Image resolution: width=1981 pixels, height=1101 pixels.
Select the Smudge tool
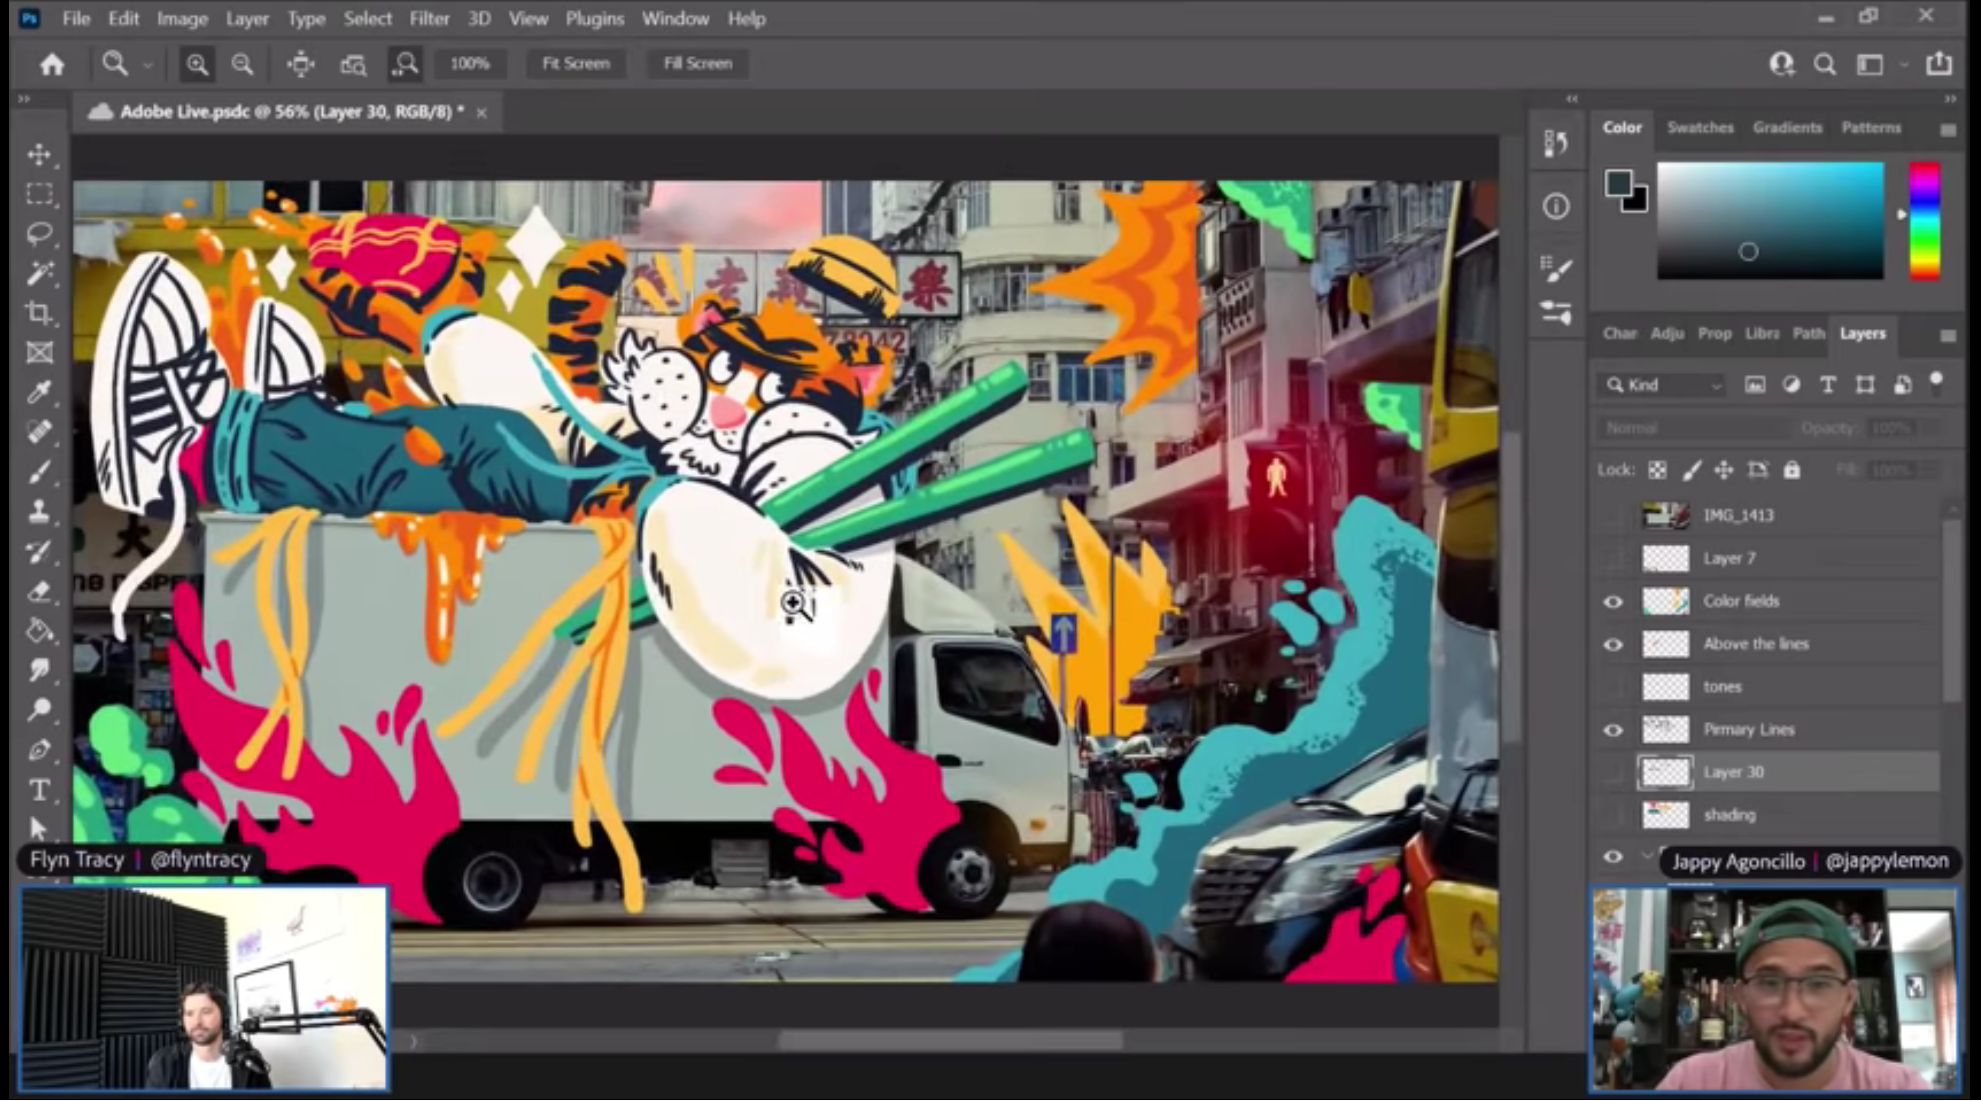(x=39, y=671)
